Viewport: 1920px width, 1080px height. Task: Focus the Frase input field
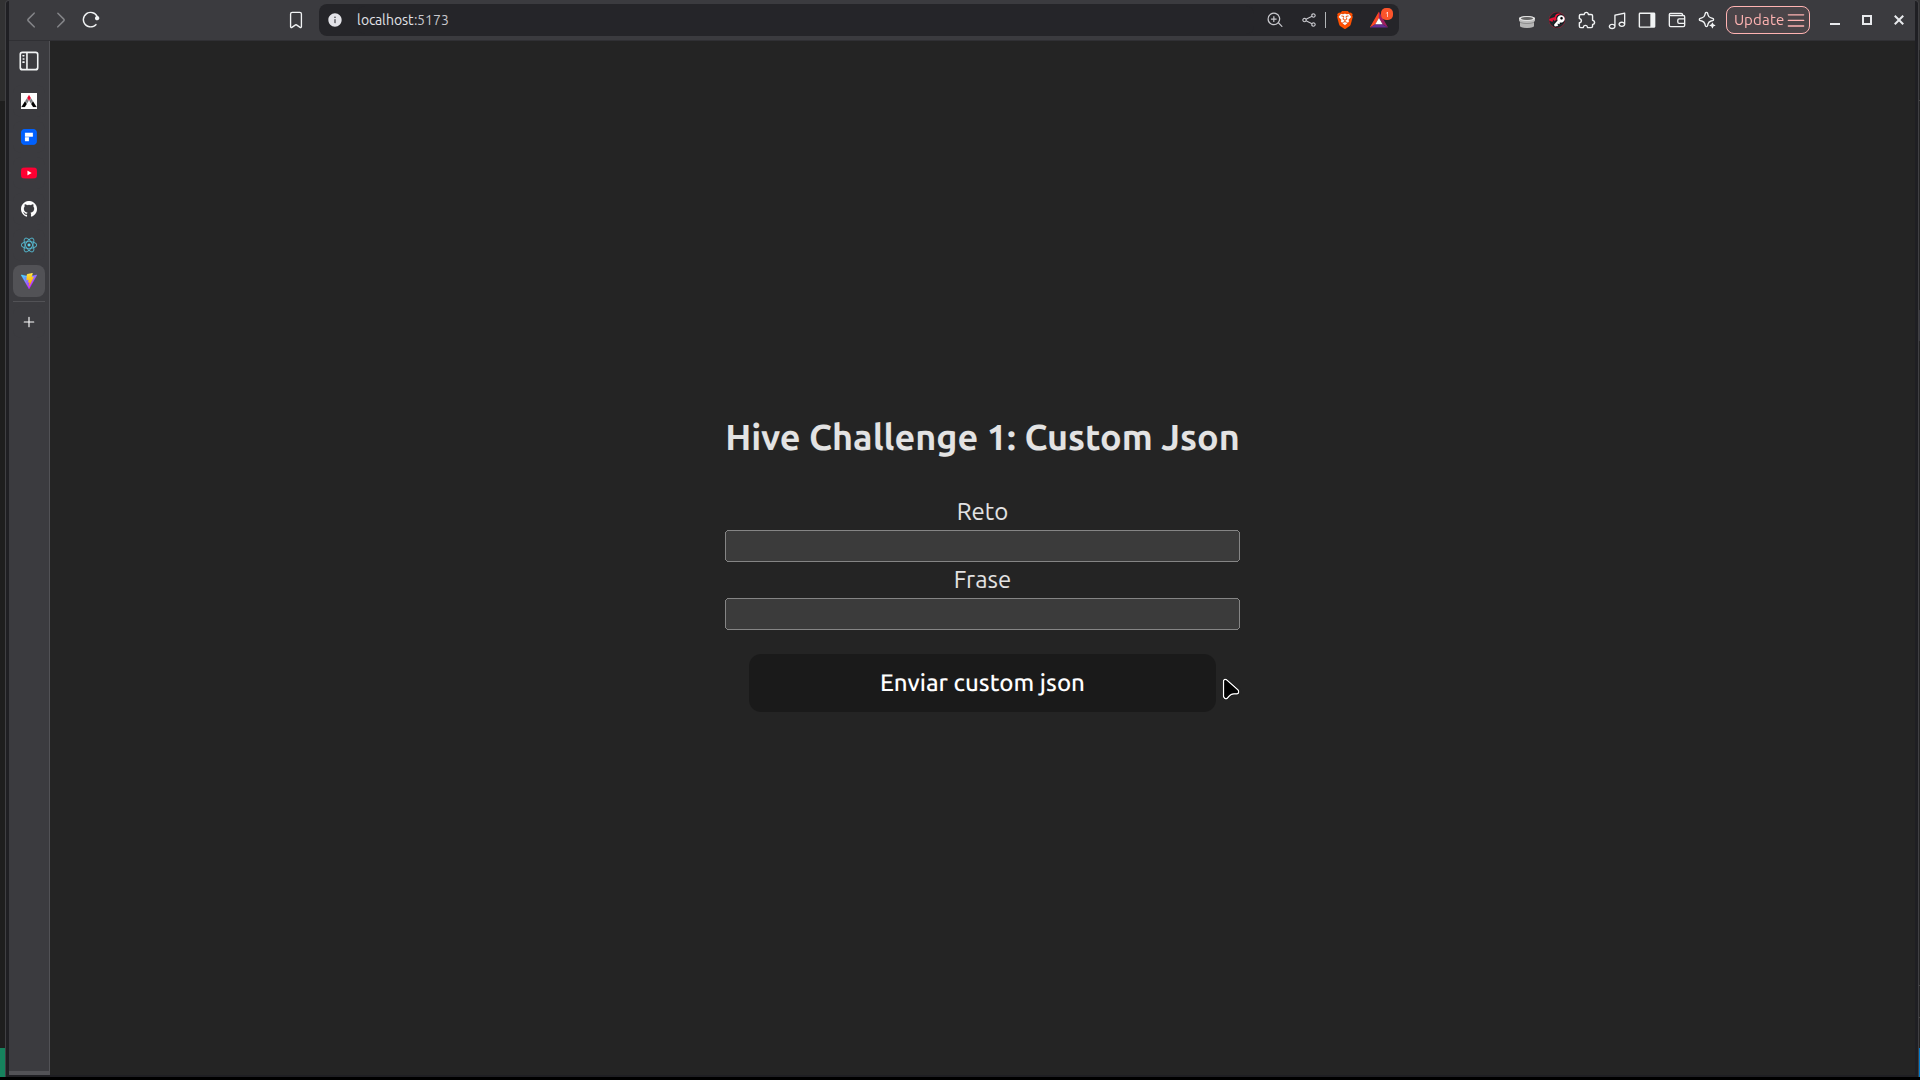pyautogui.click(x=981, y=614)
